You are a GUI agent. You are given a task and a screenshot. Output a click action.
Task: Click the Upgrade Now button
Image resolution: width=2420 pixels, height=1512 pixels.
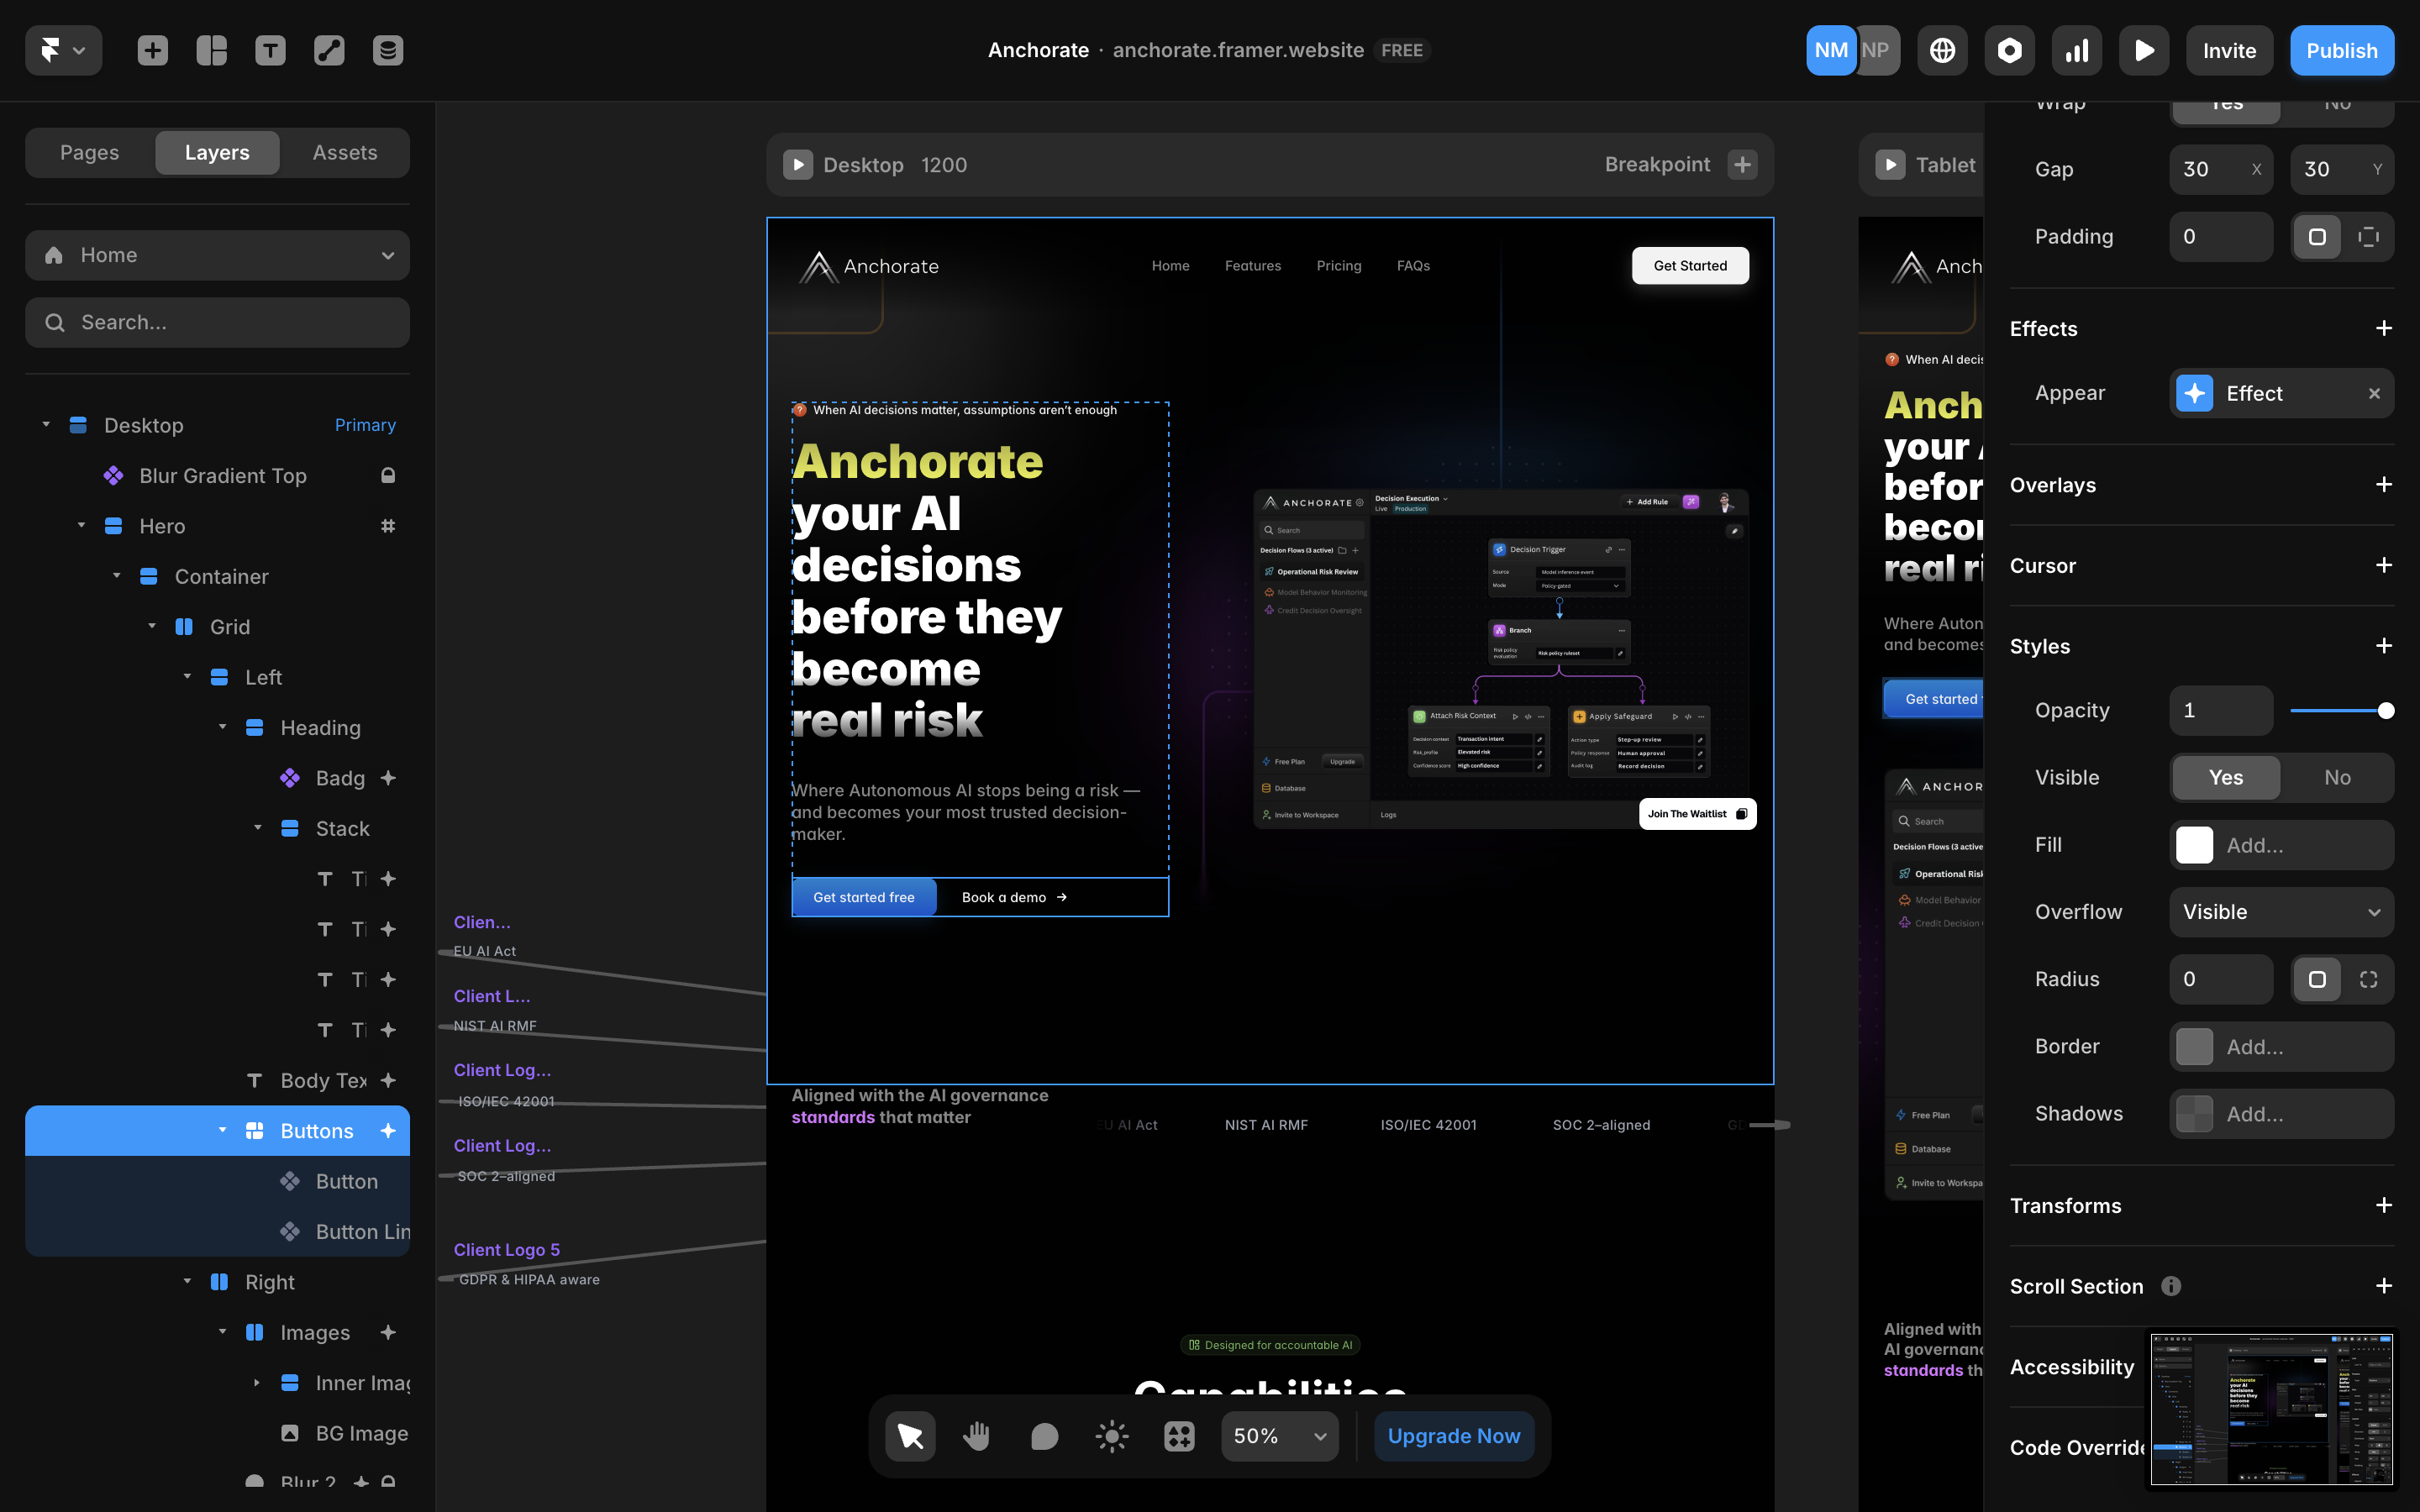[1453, 1436]
